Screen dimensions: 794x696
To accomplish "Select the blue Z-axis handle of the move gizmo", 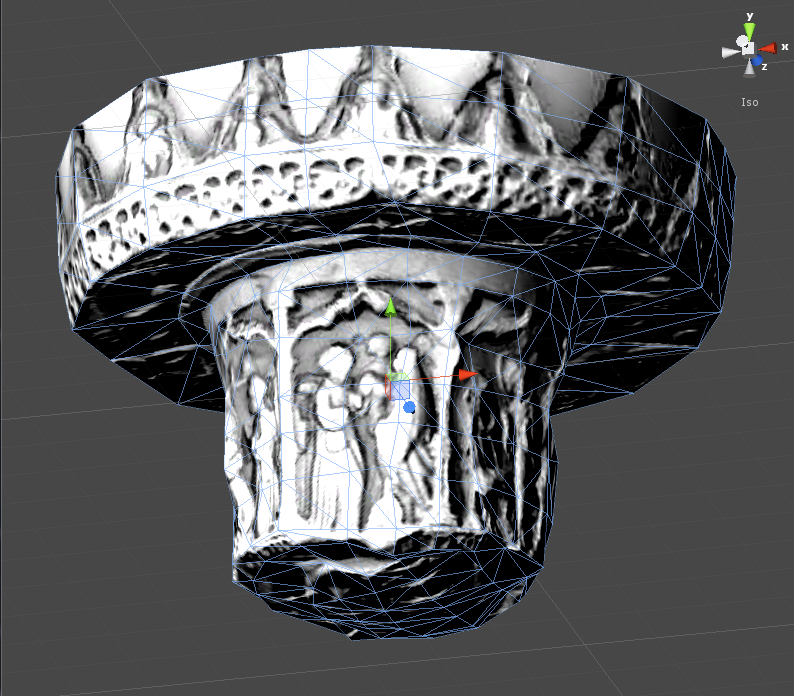I will (409, 407).
